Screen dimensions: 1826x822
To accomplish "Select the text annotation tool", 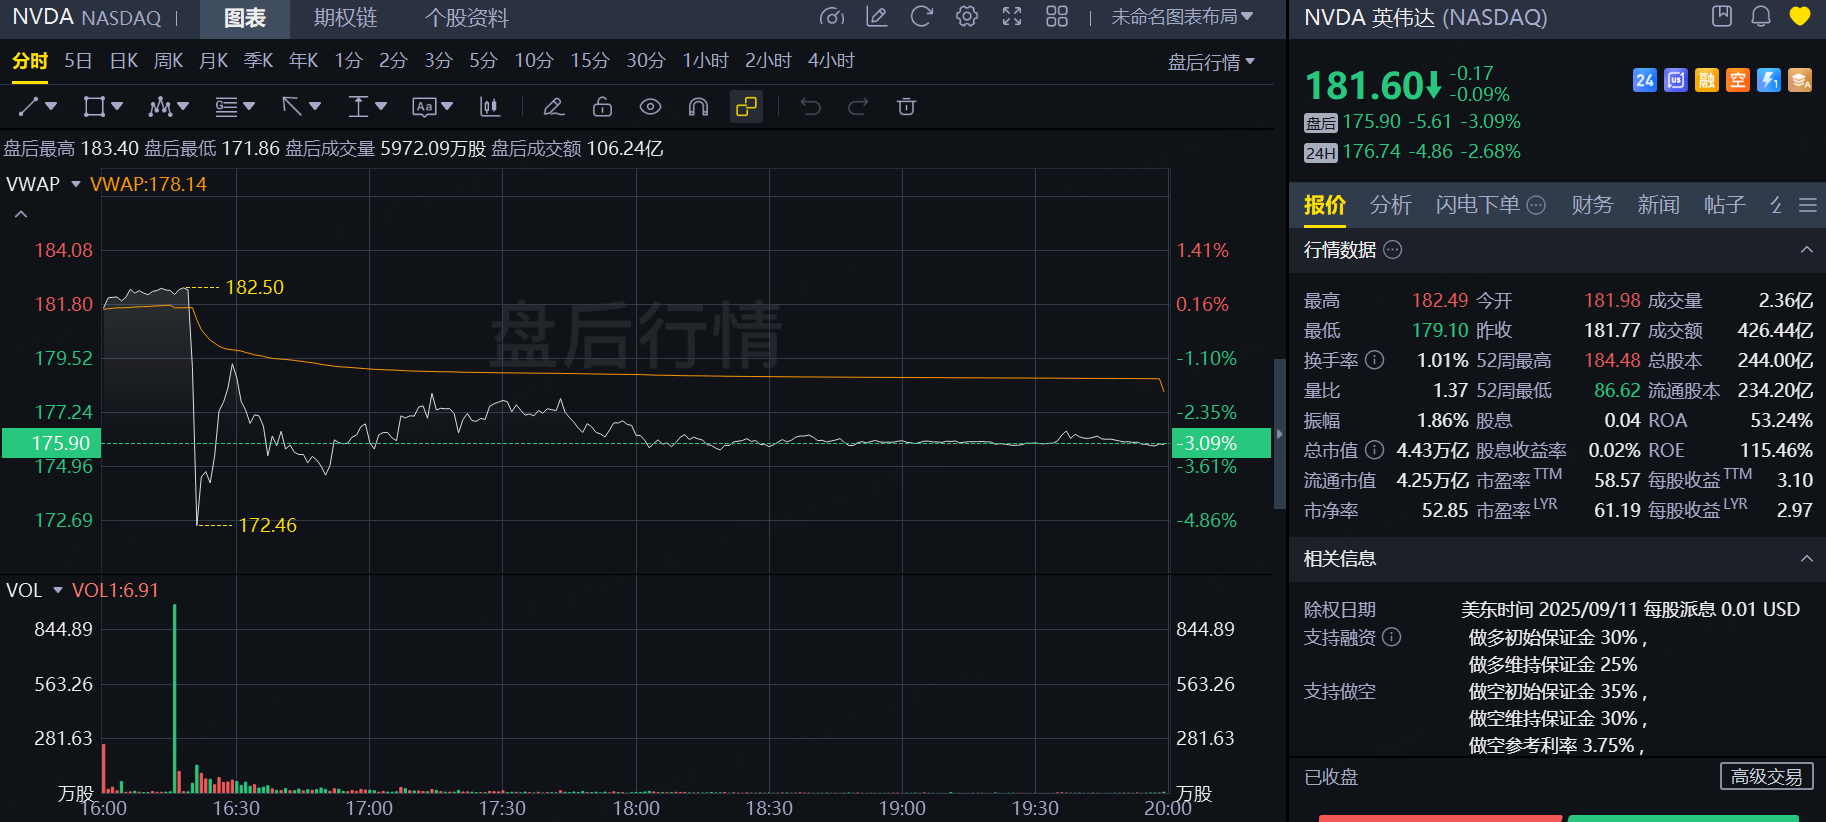I will tap(424, 106).
